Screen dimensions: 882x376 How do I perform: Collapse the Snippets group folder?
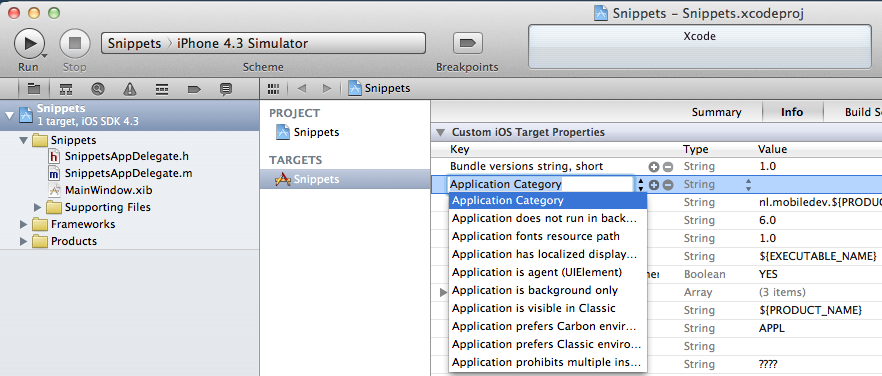click(23, 140)
